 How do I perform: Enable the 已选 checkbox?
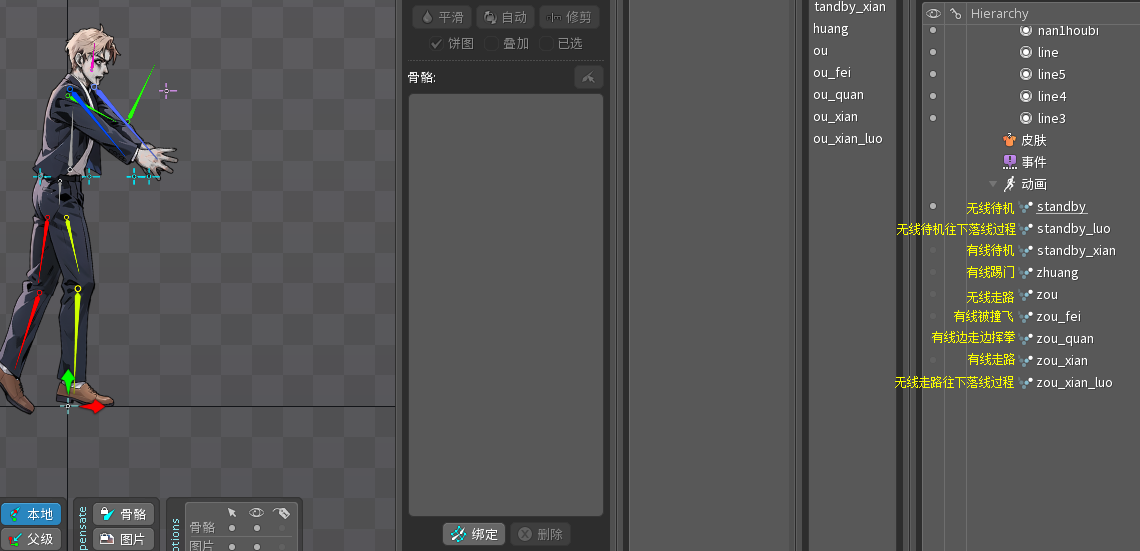pyautogui.click(x=546, y=44)
